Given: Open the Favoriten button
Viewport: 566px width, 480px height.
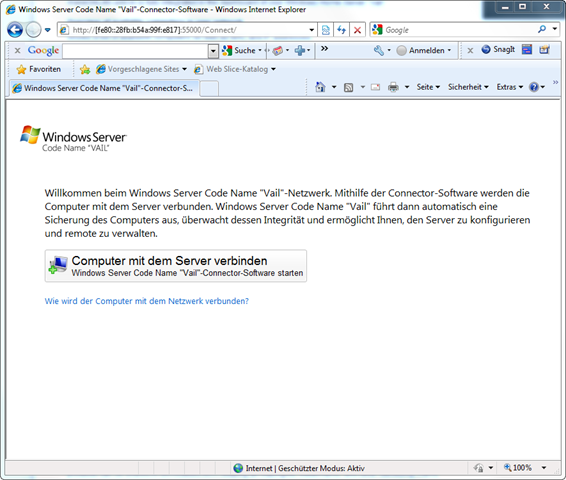Looking at the screenshot, I should 38,69.
